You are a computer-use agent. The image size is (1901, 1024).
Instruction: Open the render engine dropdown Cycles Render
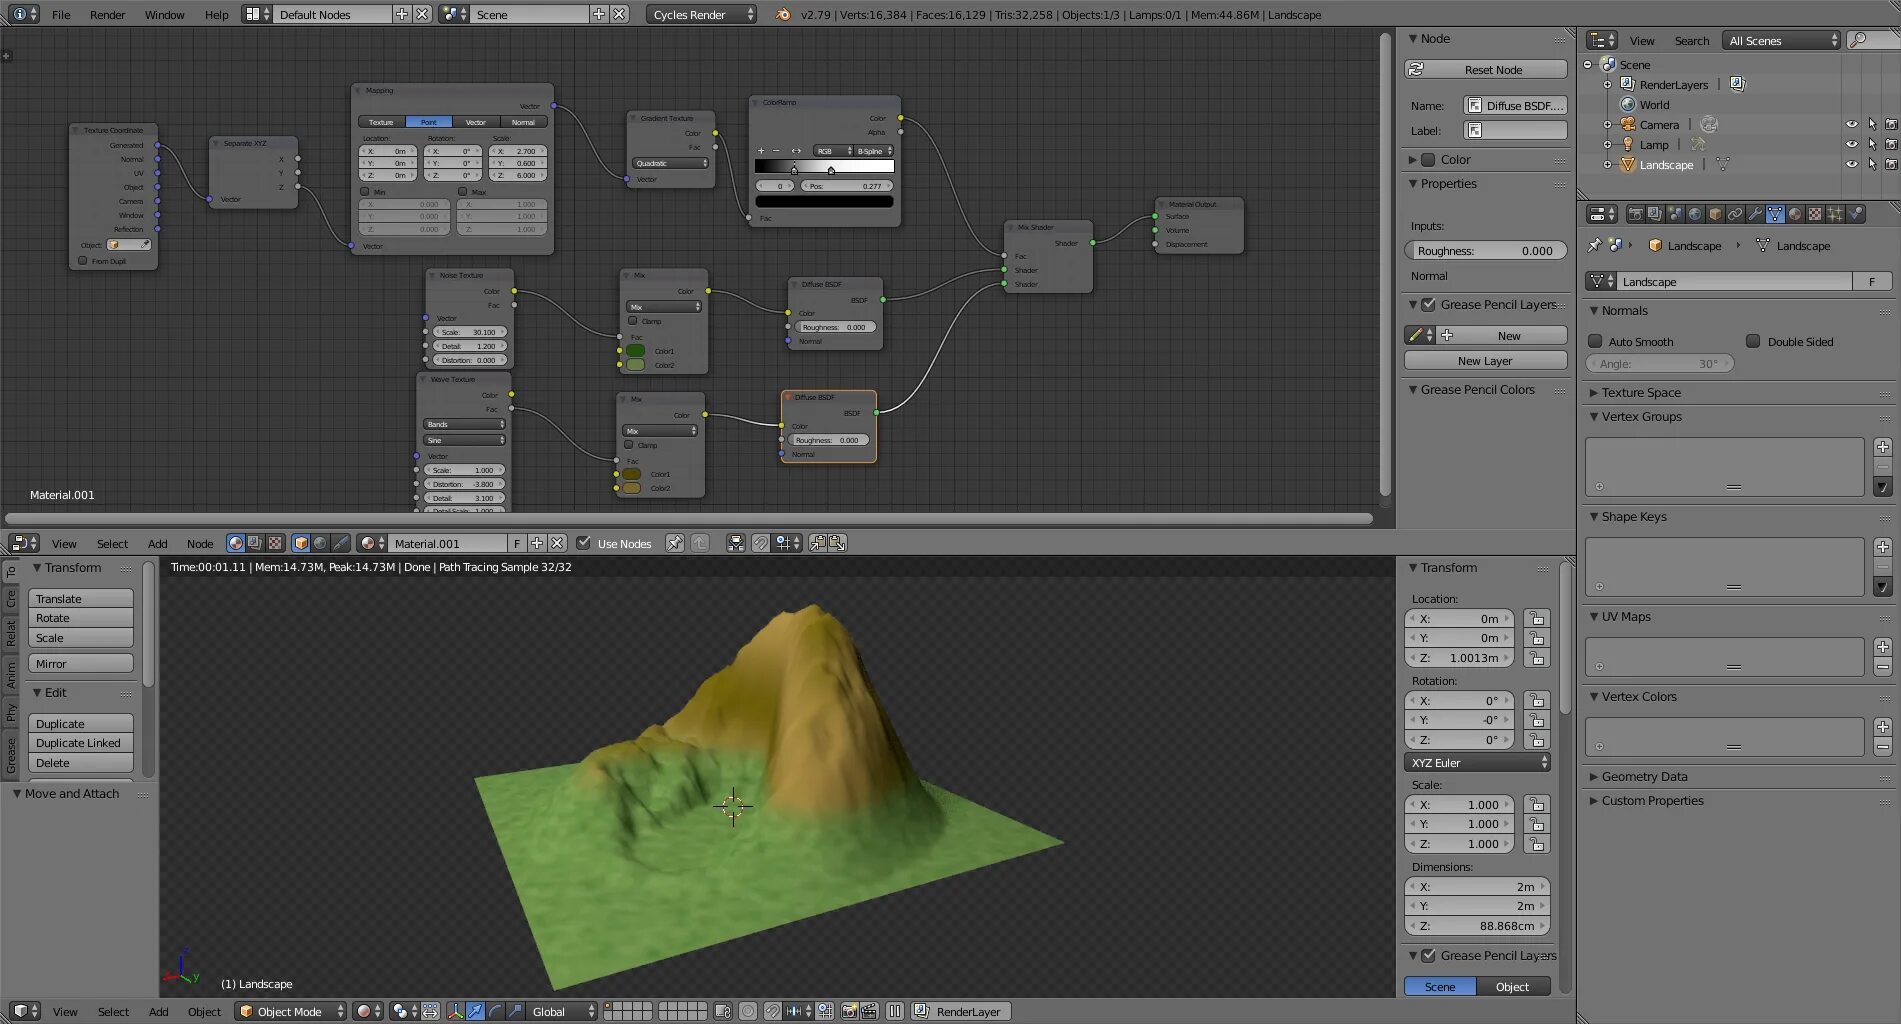coord(702,14)
